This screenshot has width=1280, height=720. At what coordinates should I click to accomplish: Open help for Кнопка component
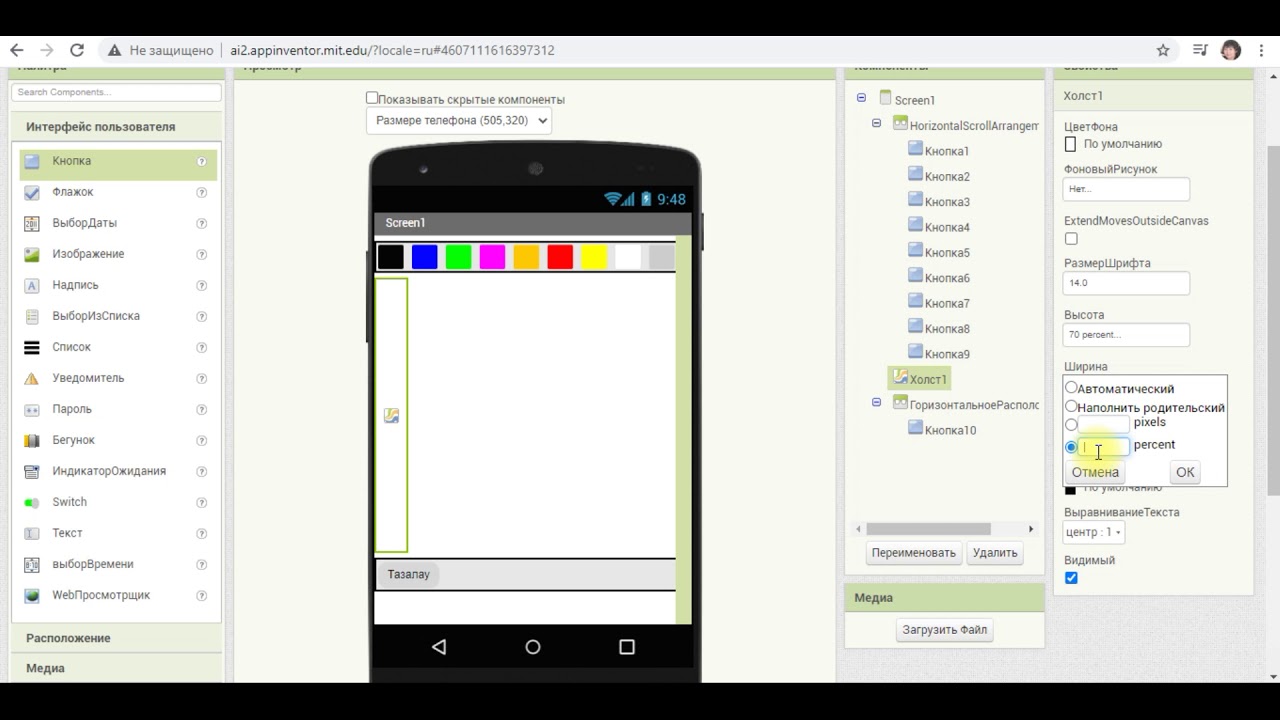tap(202, 161)
